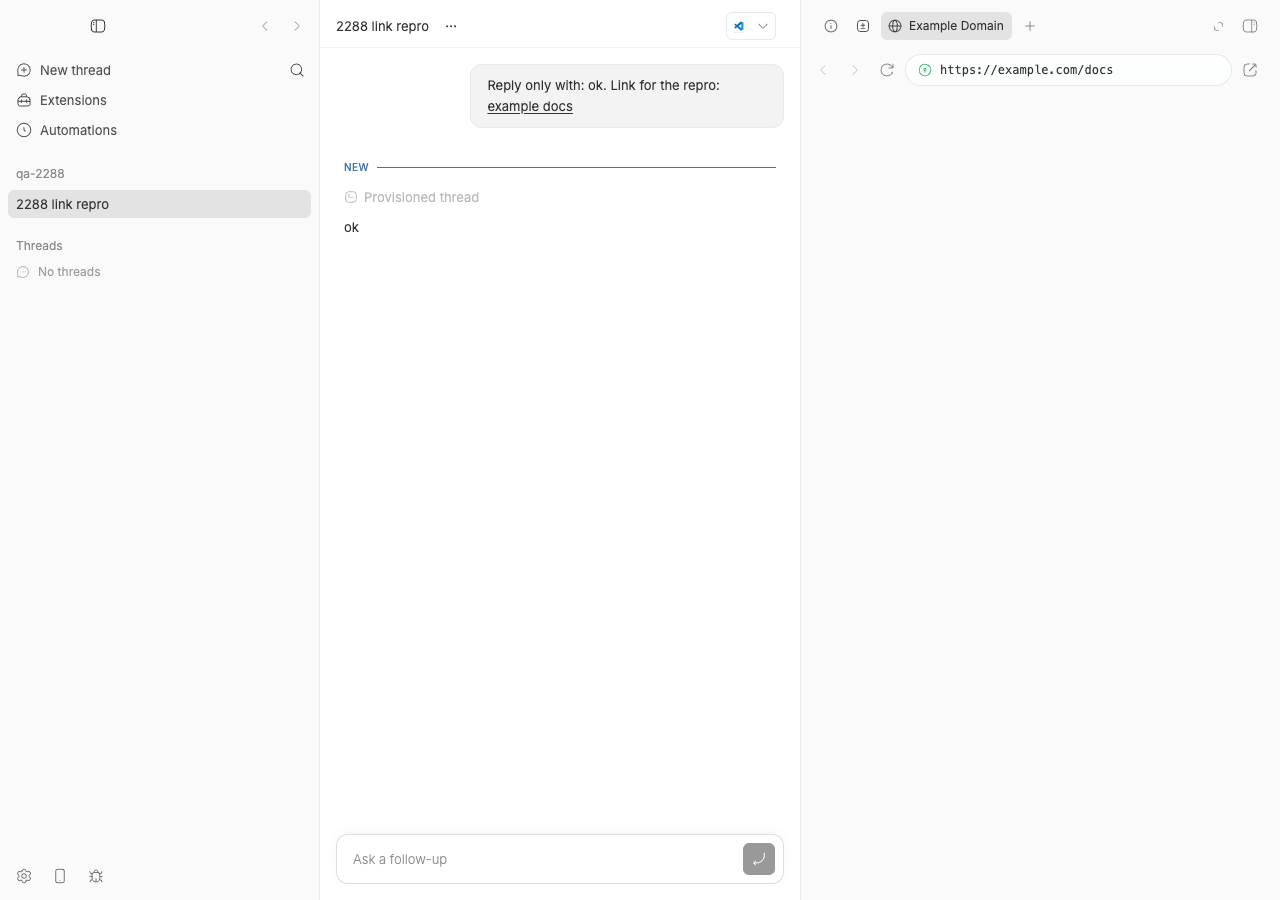Open the thread options ellipsis menu
The width and height of the screenshot is (1280, 900).
point(451,26)
